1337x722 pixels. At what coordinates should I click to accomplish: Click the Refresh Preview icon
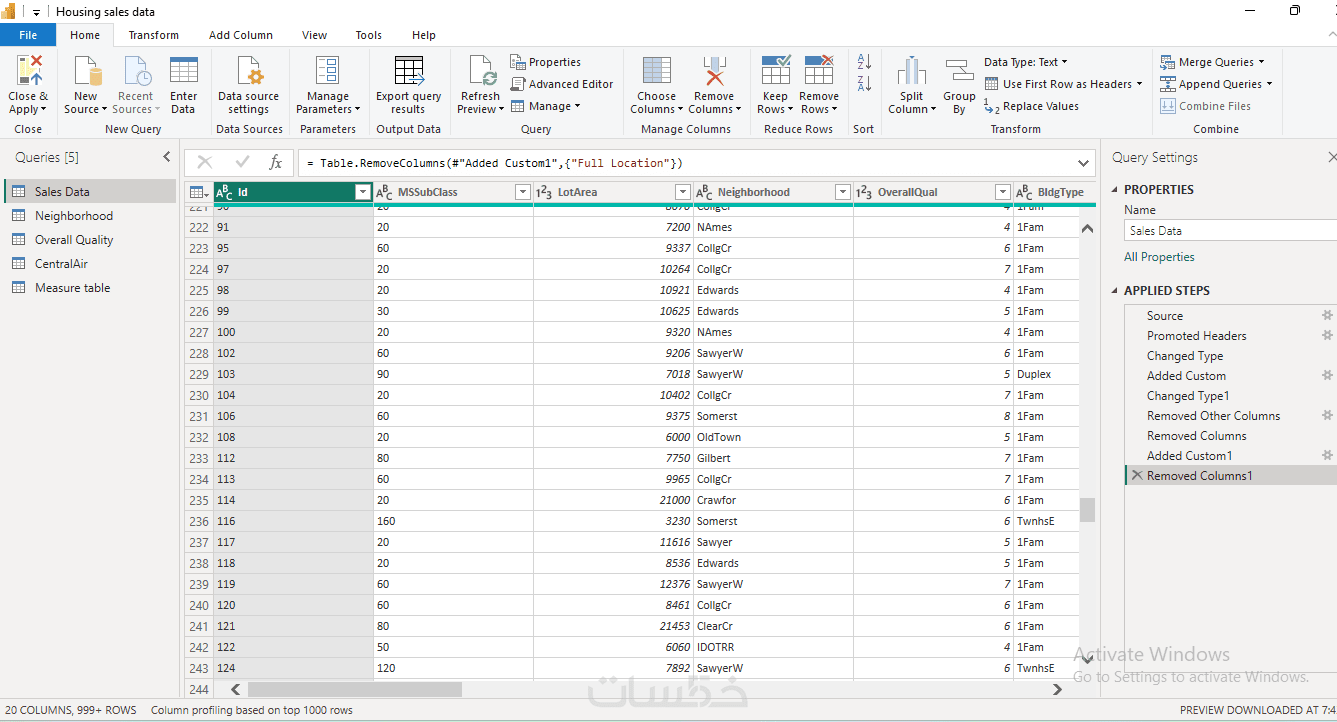click(481, 72)
